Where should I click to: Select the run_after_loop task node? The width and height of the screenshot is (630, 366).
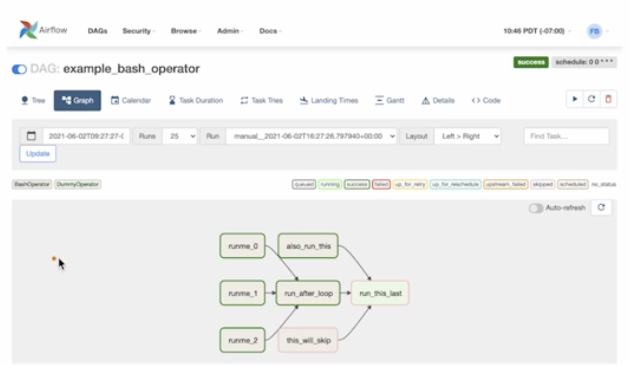click(308, 293)
